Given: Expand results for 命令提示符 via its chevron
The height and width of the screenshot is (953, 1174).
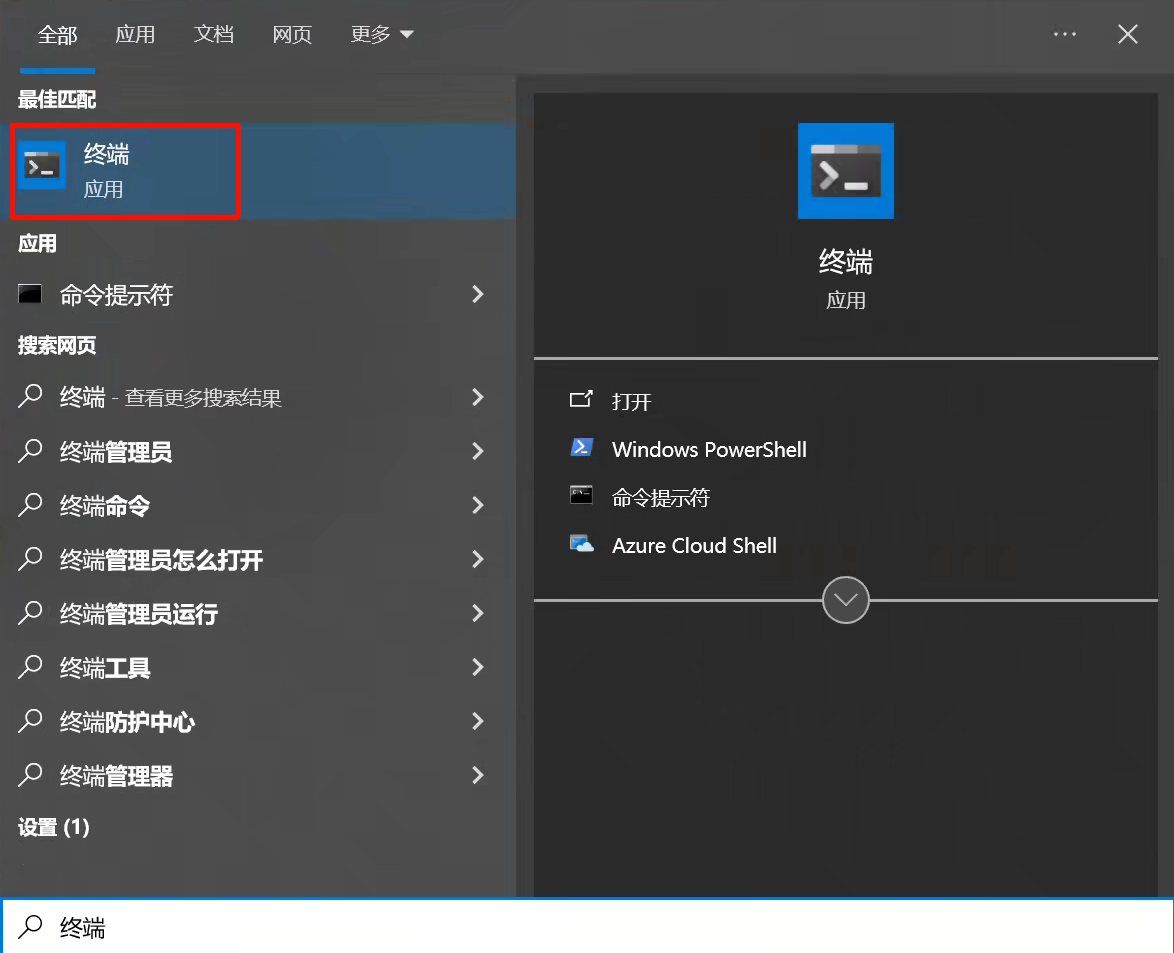Looking at the screenshot, I should pyautogui.click(x=478, y=294).
